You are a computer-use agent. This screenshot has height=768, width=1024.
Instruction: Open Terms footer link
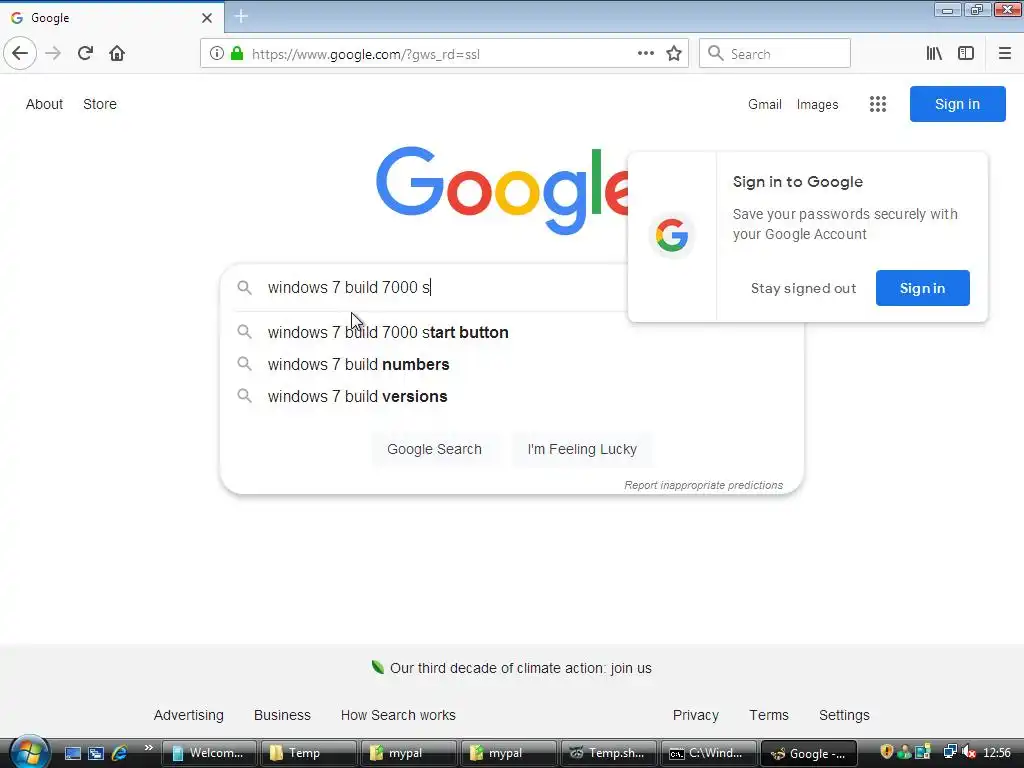[x=769, y=715]
